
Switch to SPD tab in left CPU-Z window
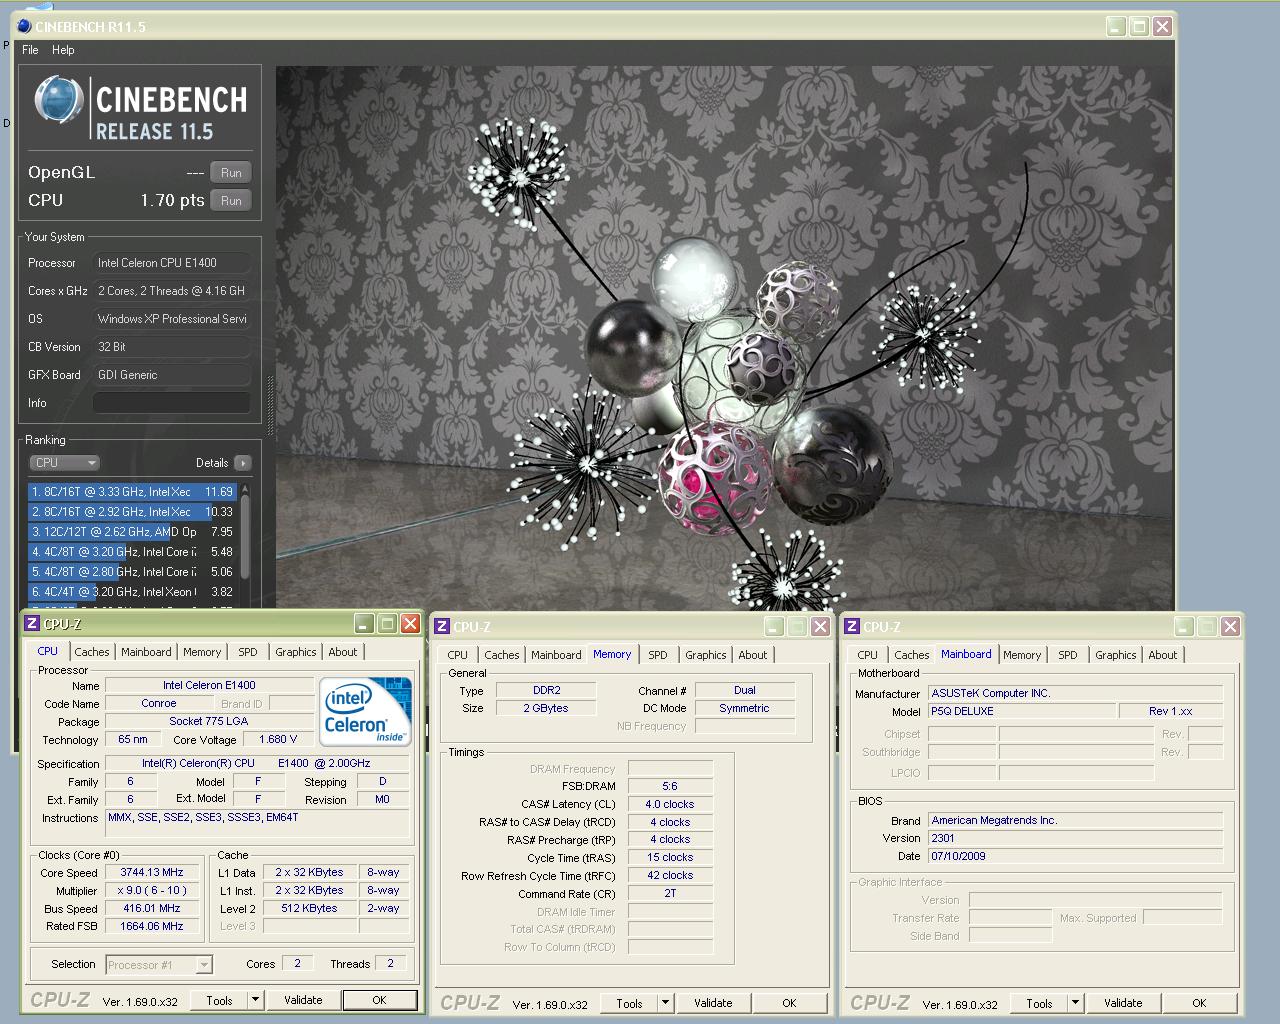pos(248,652)
